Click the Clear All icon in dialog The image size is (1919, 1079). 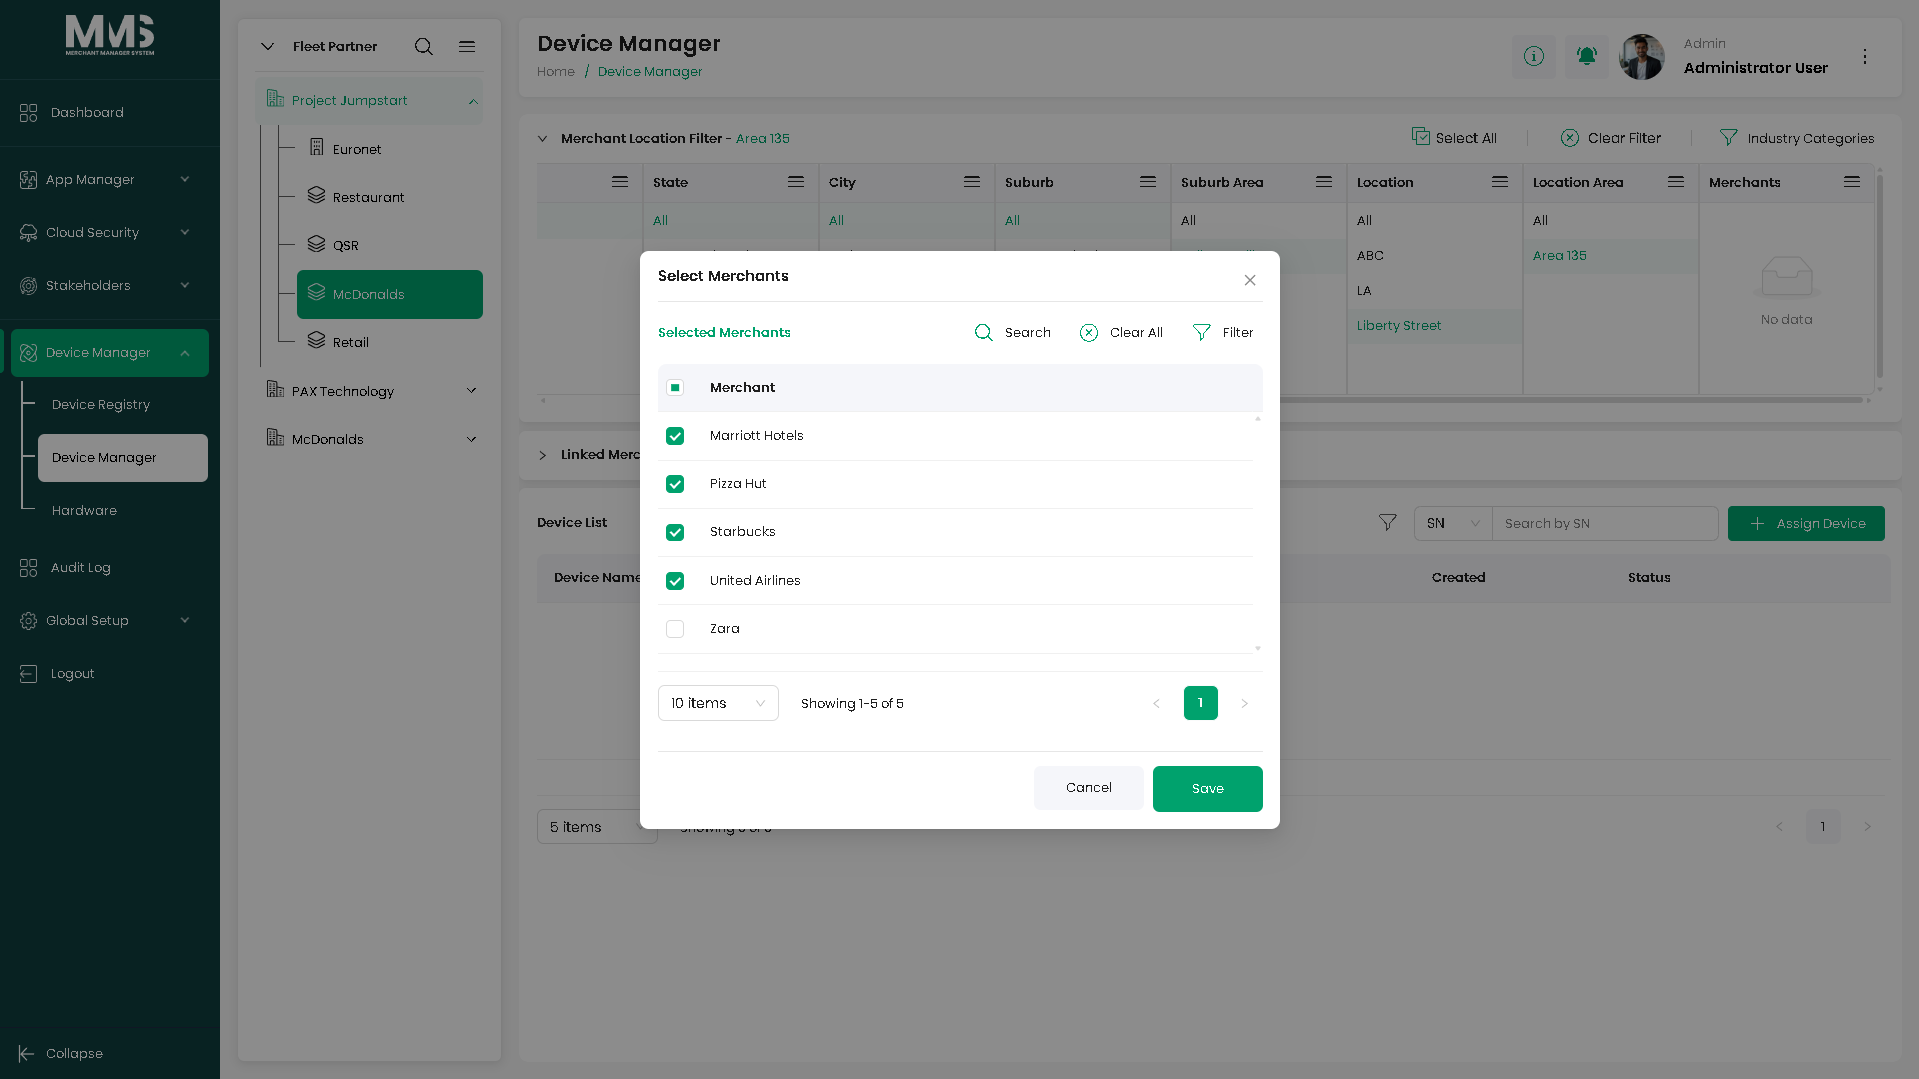(x=1089, y=333)
